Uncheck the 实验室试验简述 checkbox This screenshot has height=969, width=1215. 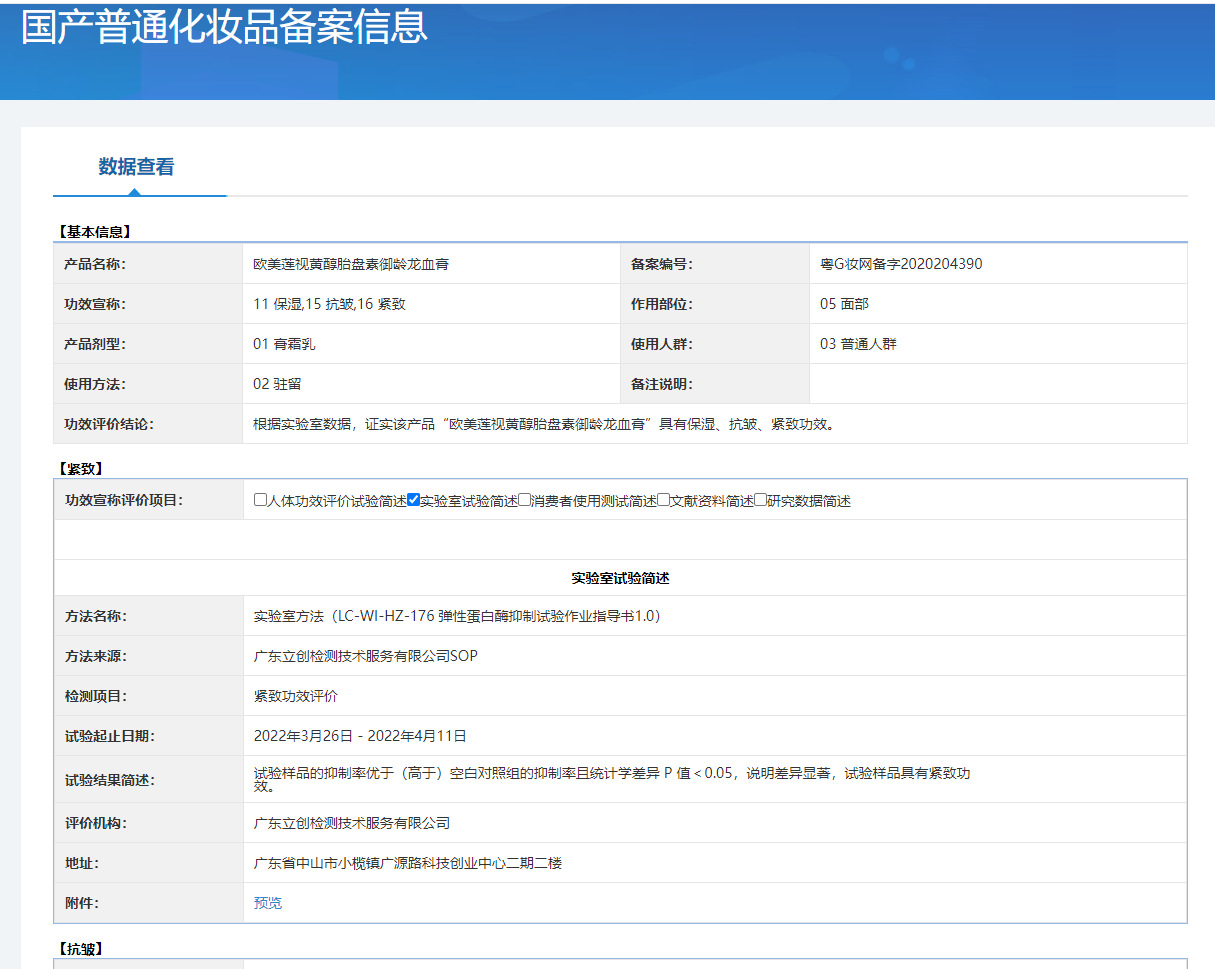tap(413, 500)
